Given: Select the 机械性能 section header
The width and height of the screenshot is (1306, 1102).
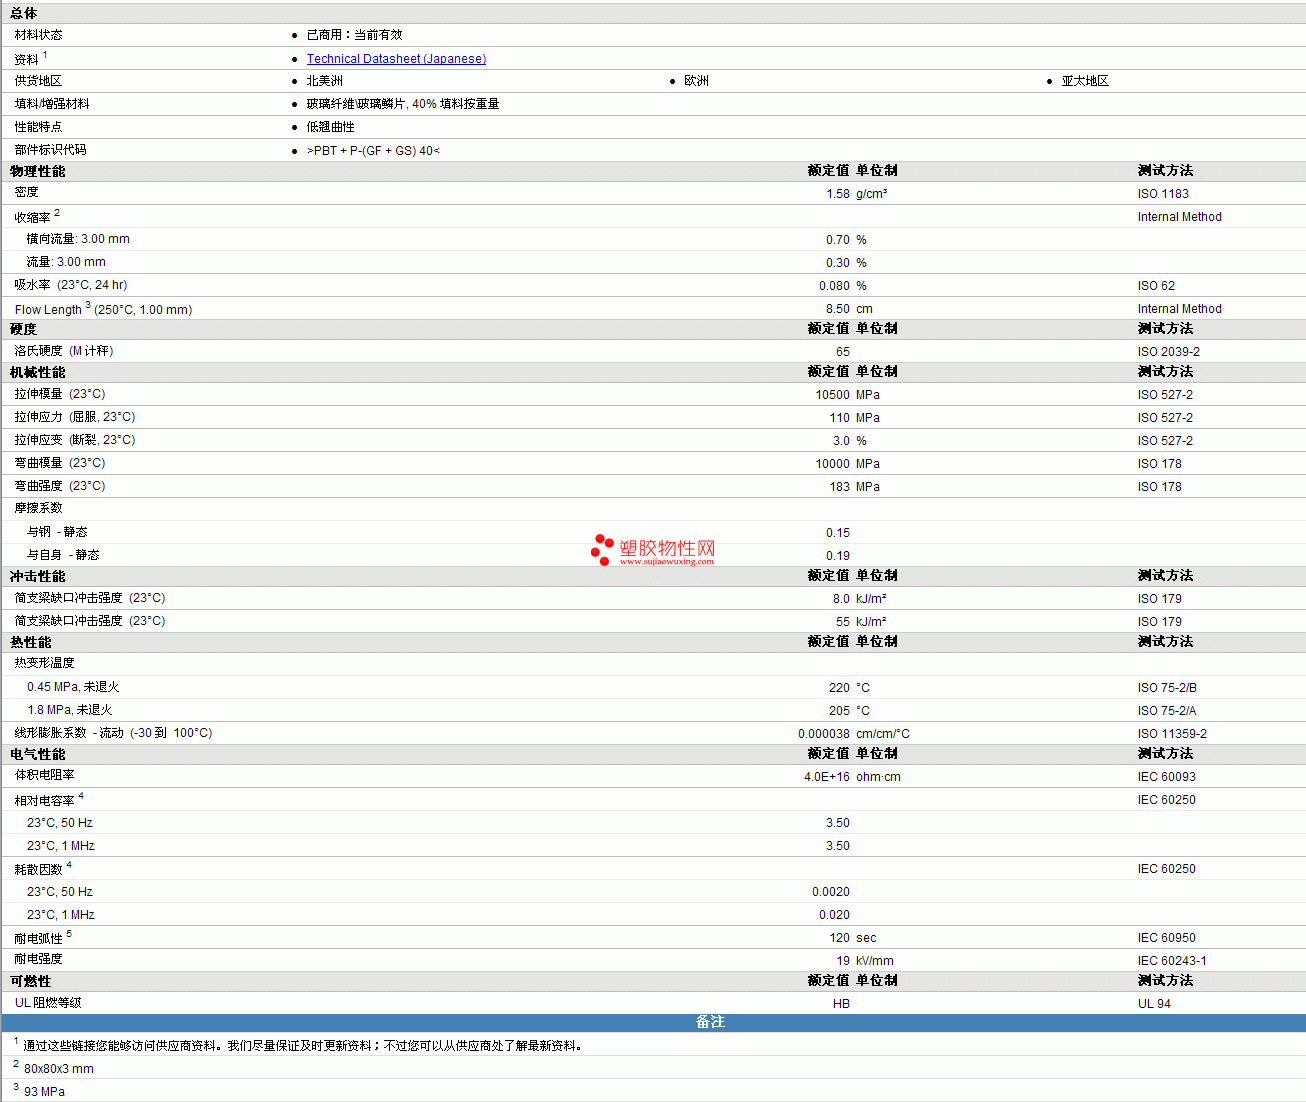Looking at the screenshot, I should [x=38, y=372].
